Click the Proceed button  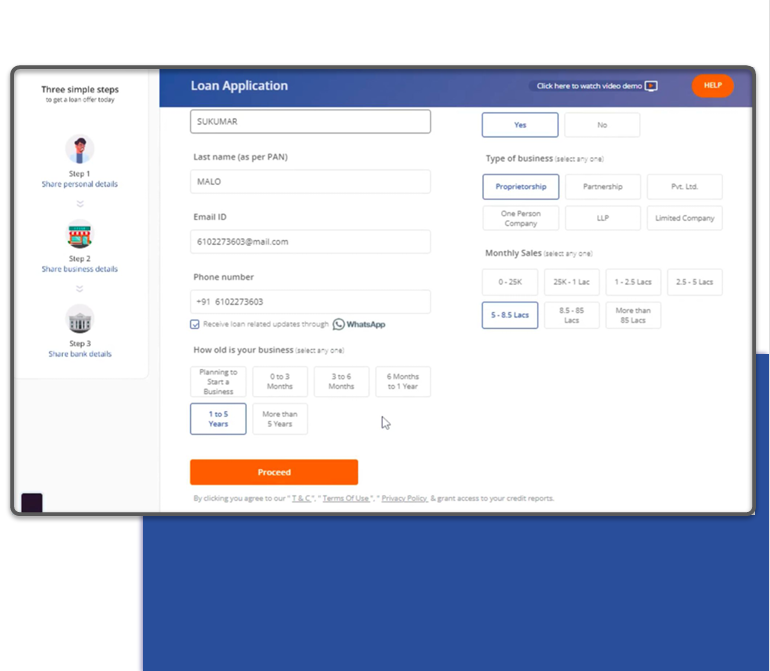(274, 472)
